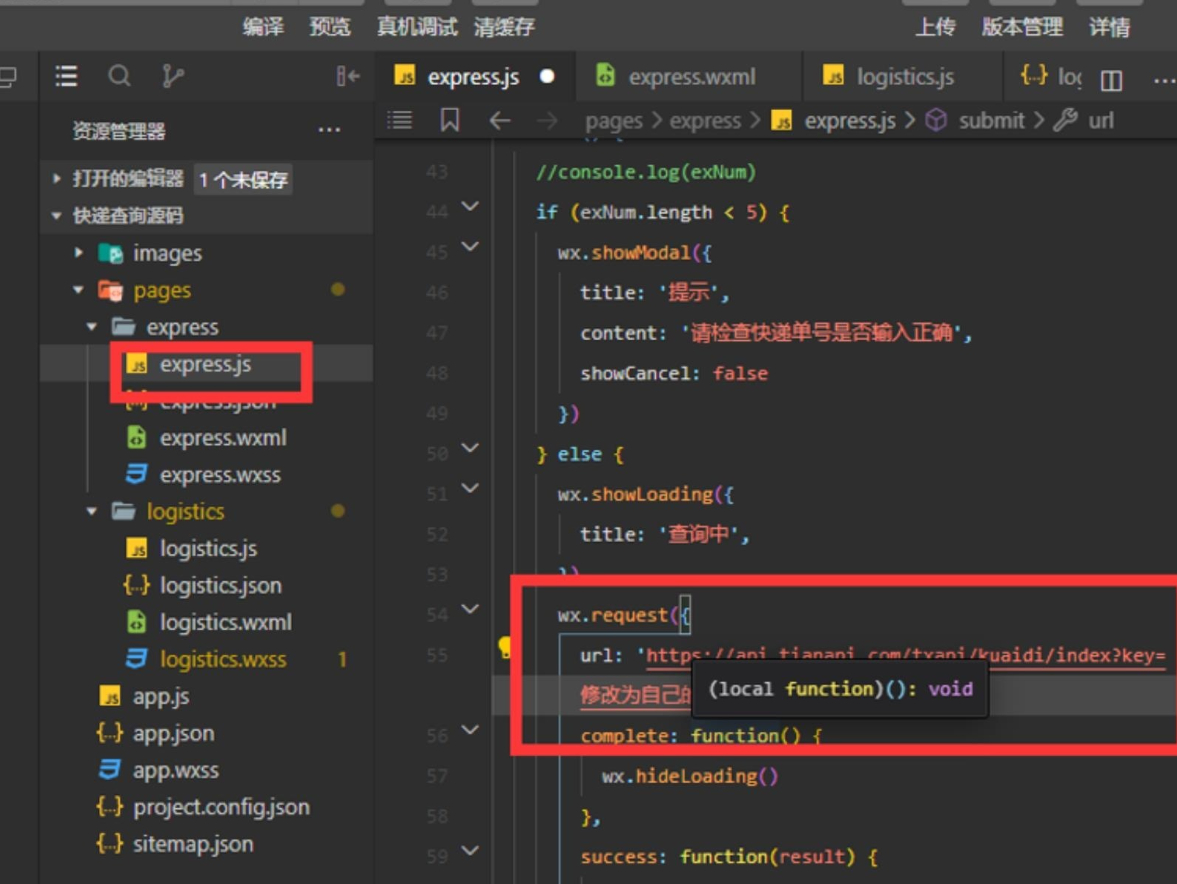Open app.json in the file tree

pos(173,733)
